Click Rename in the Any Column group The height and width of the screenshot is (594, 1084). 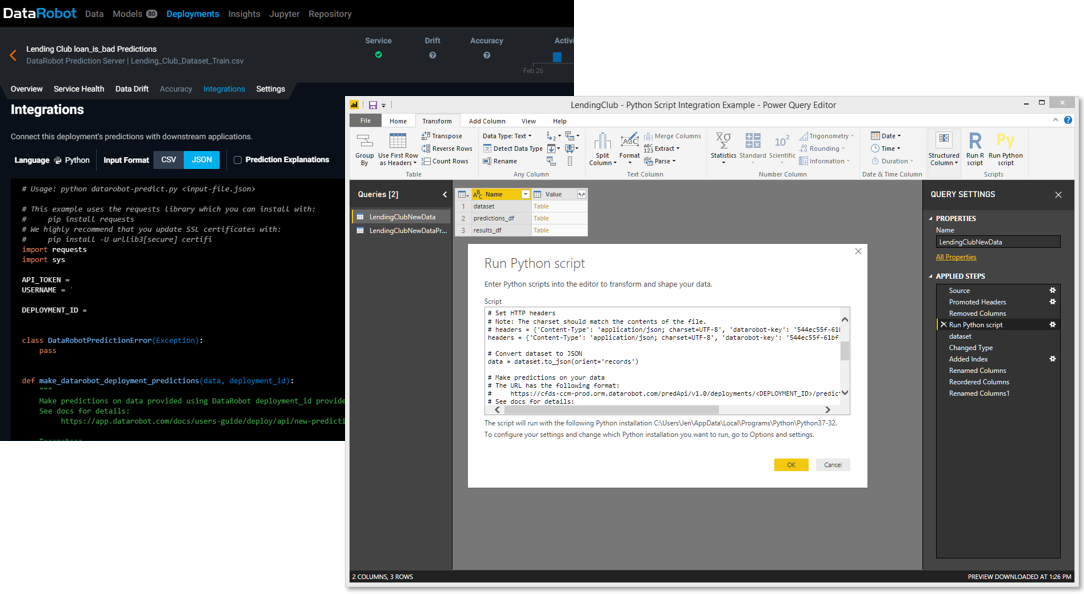pyautogui.click(x=500, y=161)
